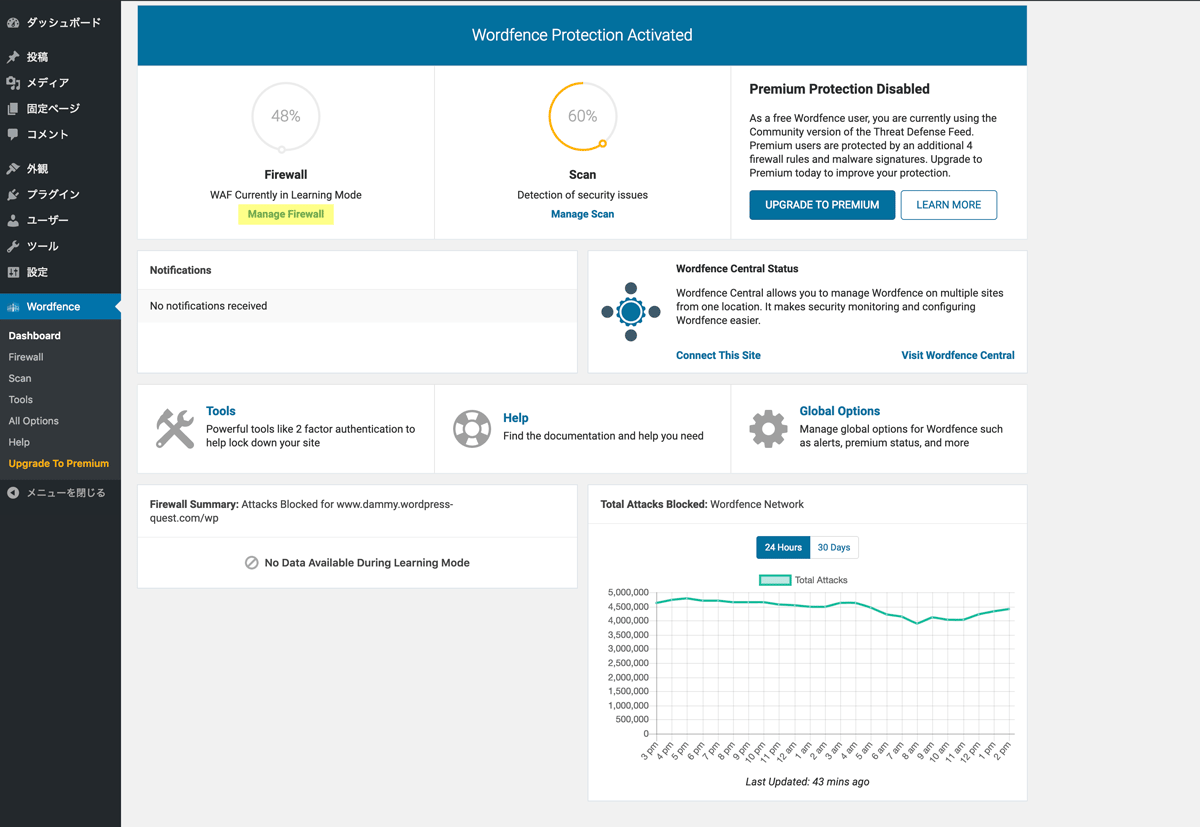Image resolution: width=1200 pixels, height=827 pixels.
Task: Click the collapse arrow icon for メニューを閉じる
Action: (x=13, y=493)
